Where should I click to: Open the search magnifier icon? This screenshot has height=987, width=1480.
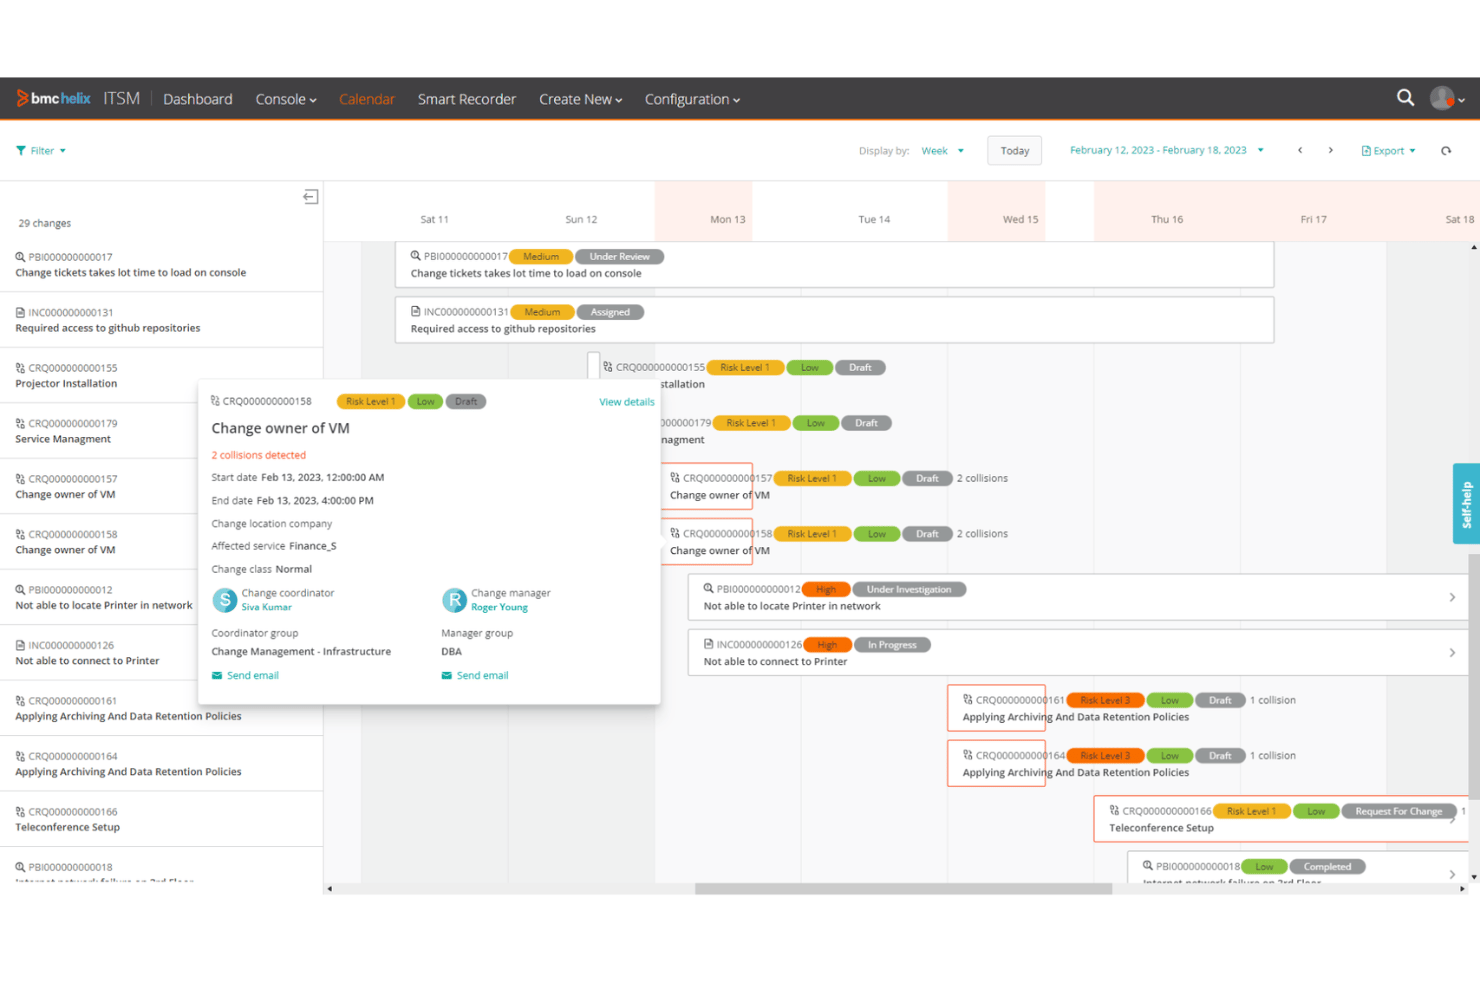1405,98
